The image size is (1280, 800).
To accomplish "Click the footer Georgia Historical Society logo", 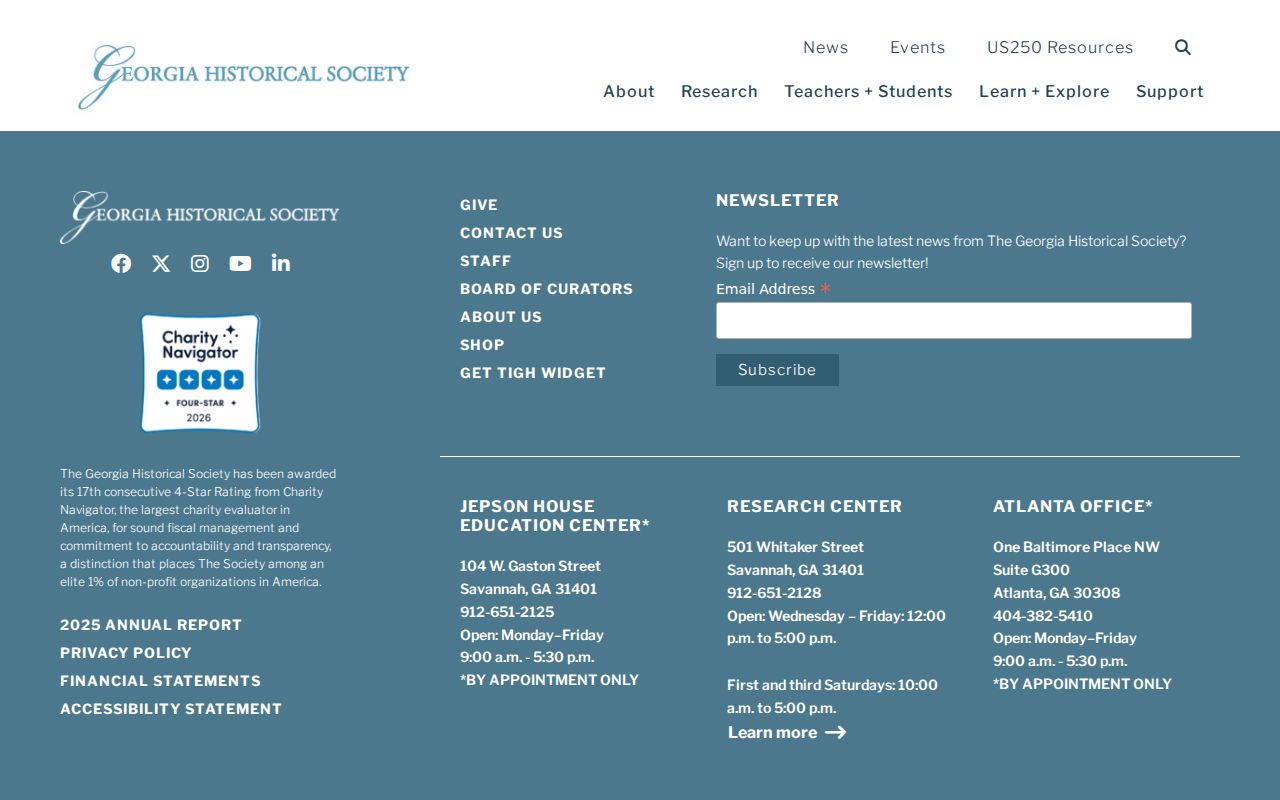I will [200, 217].
